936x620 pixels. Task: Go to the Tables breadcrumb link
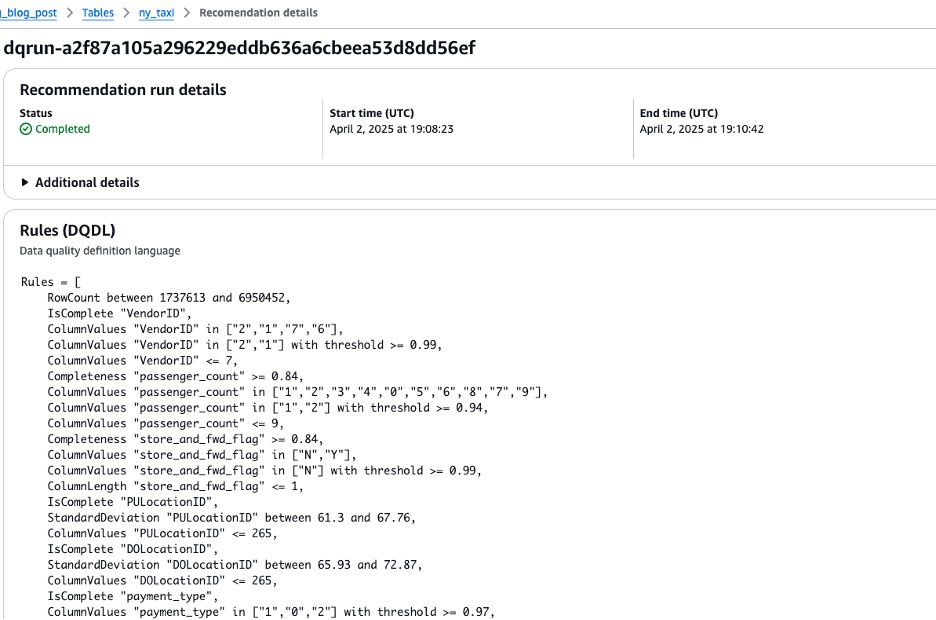pos(98,13)
